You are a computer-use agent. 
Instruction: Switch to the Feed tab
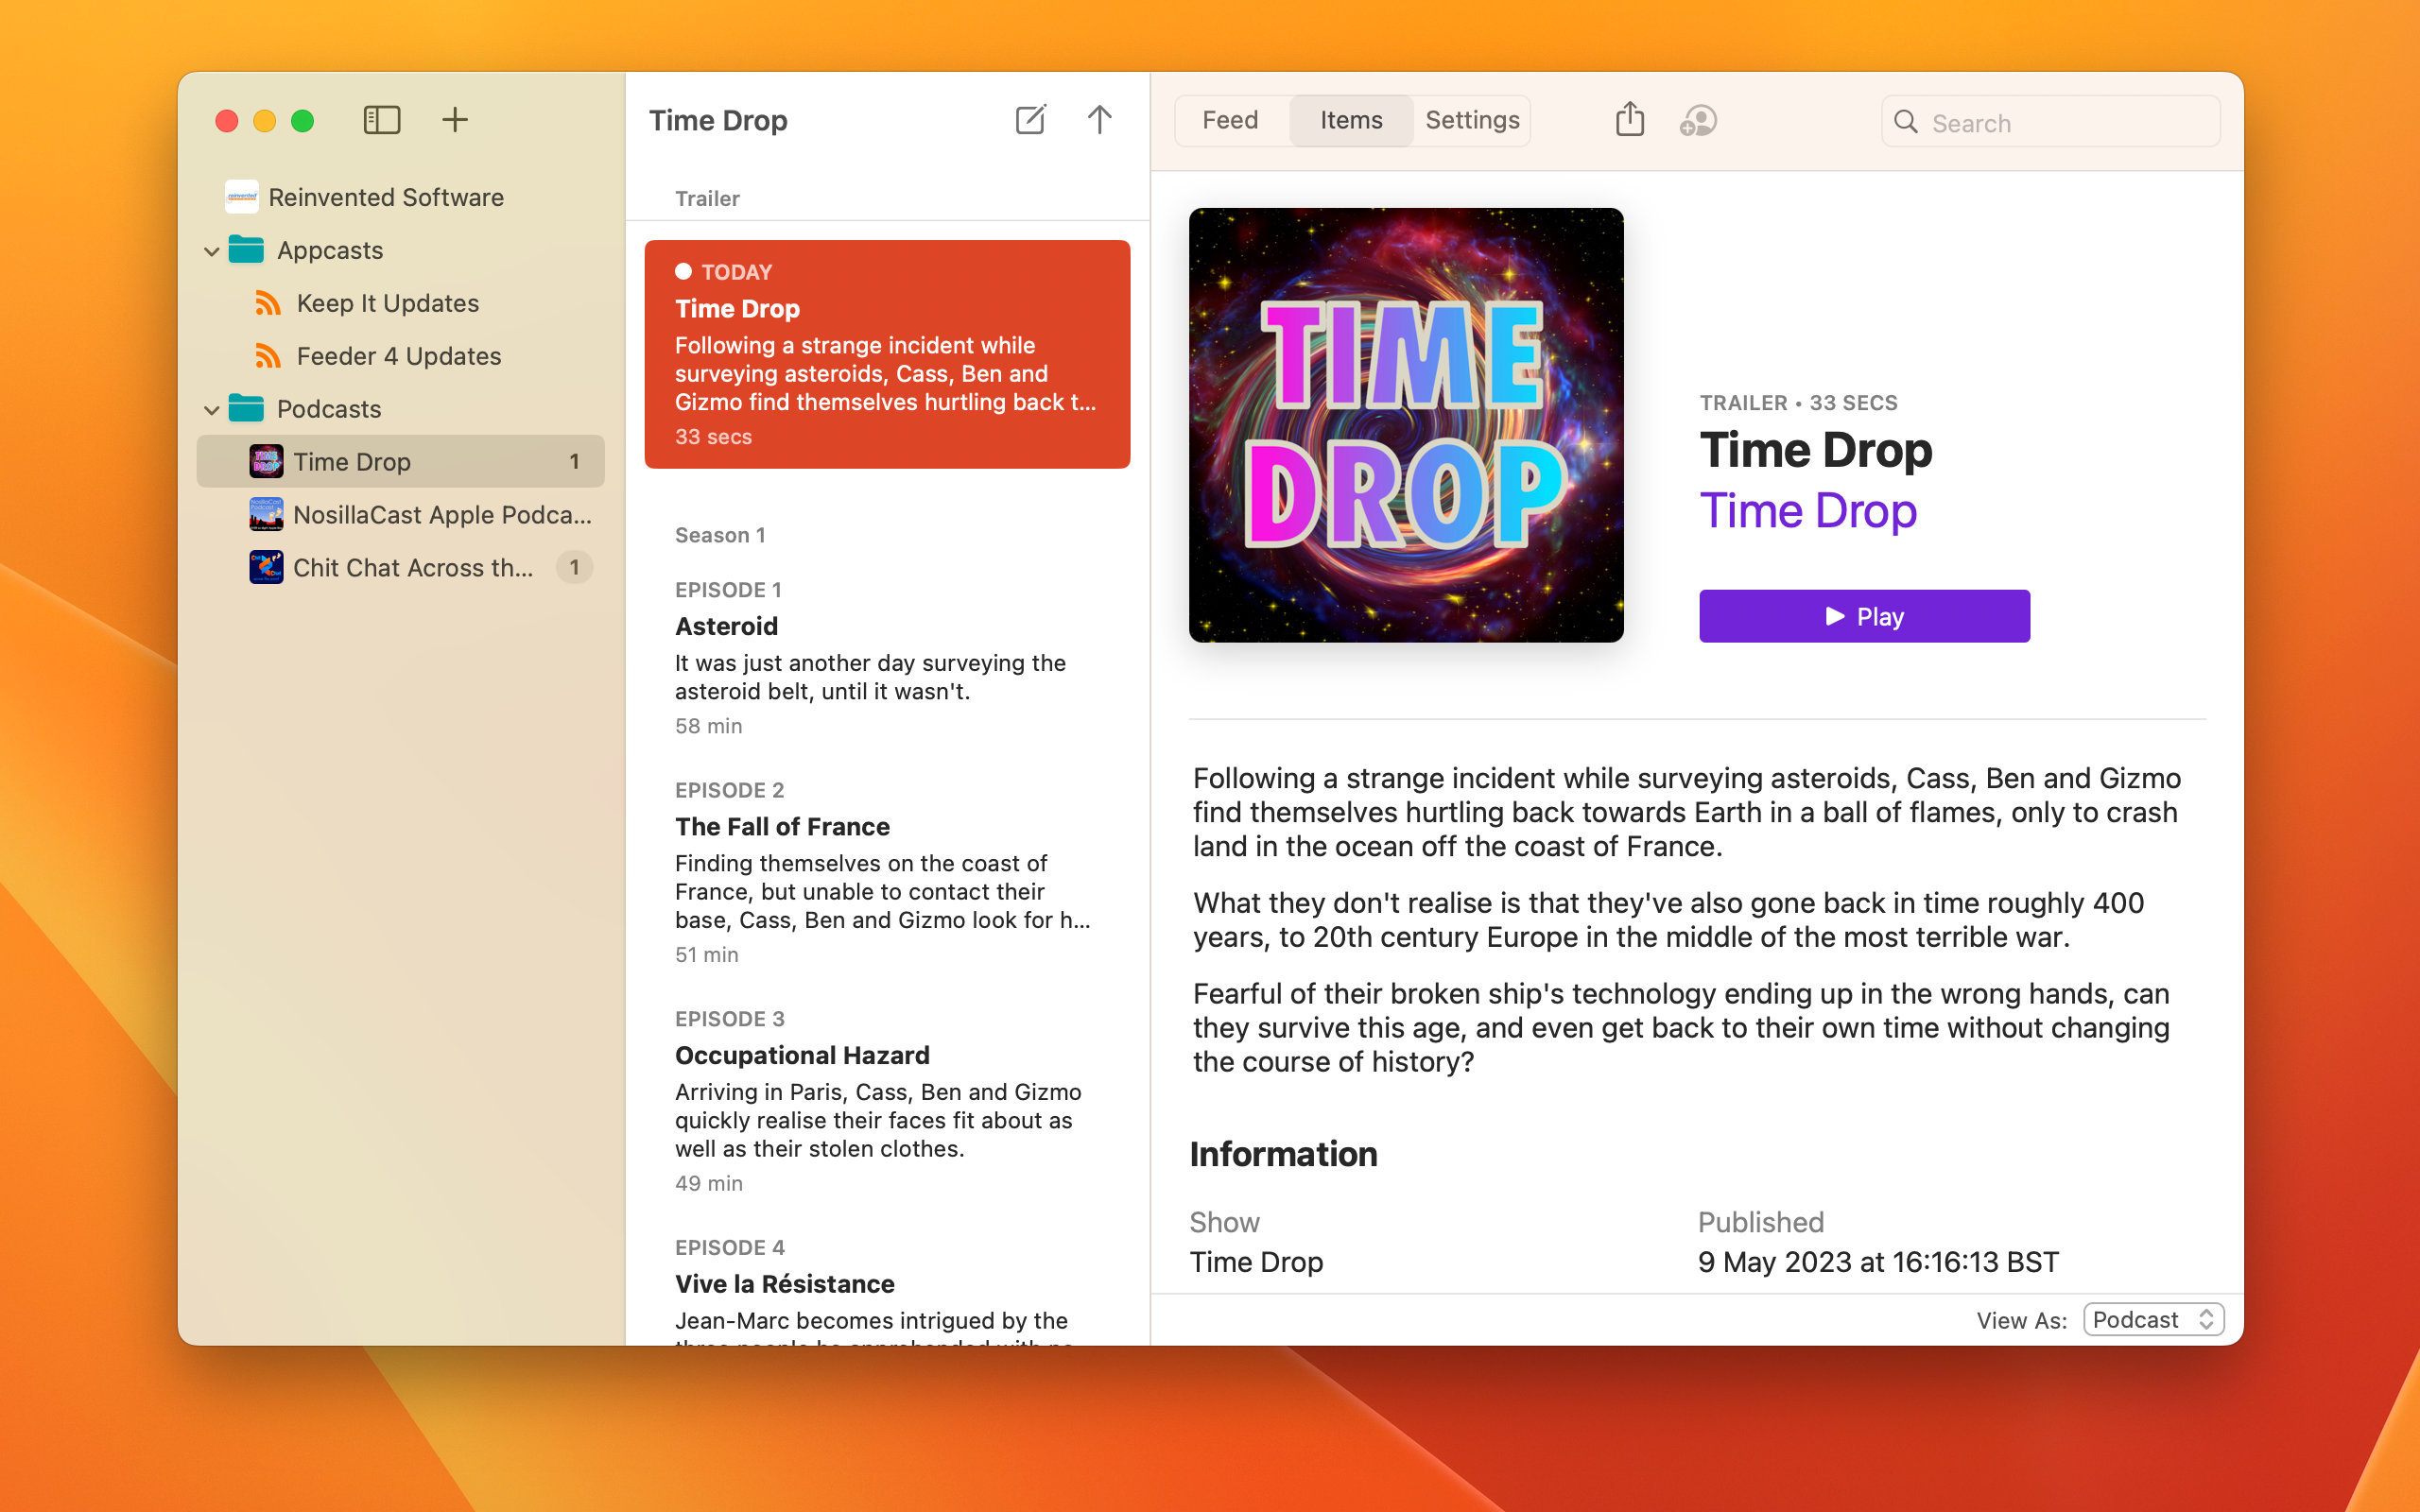[x=1230, y=120]
